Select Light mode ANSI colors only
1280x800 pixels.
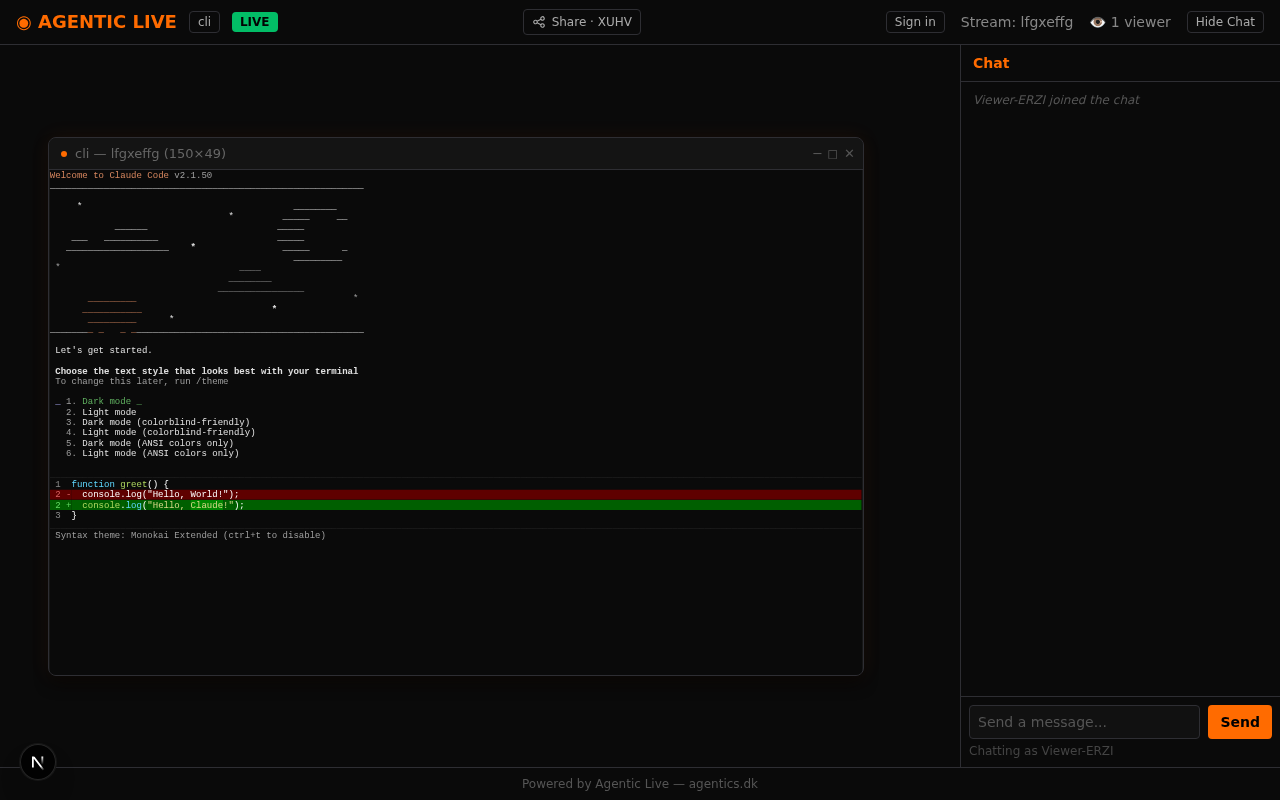click(x=160, y=454)
